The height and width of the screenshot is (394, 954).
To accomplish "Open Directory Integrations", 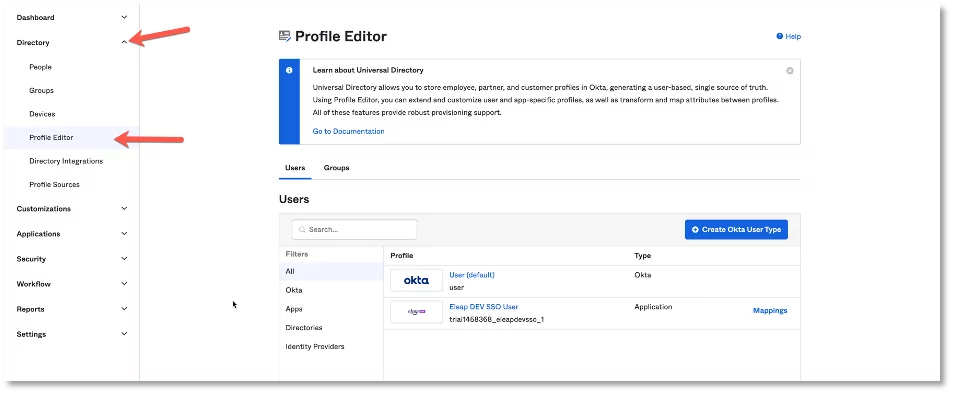I will click(x=66, y=161).
